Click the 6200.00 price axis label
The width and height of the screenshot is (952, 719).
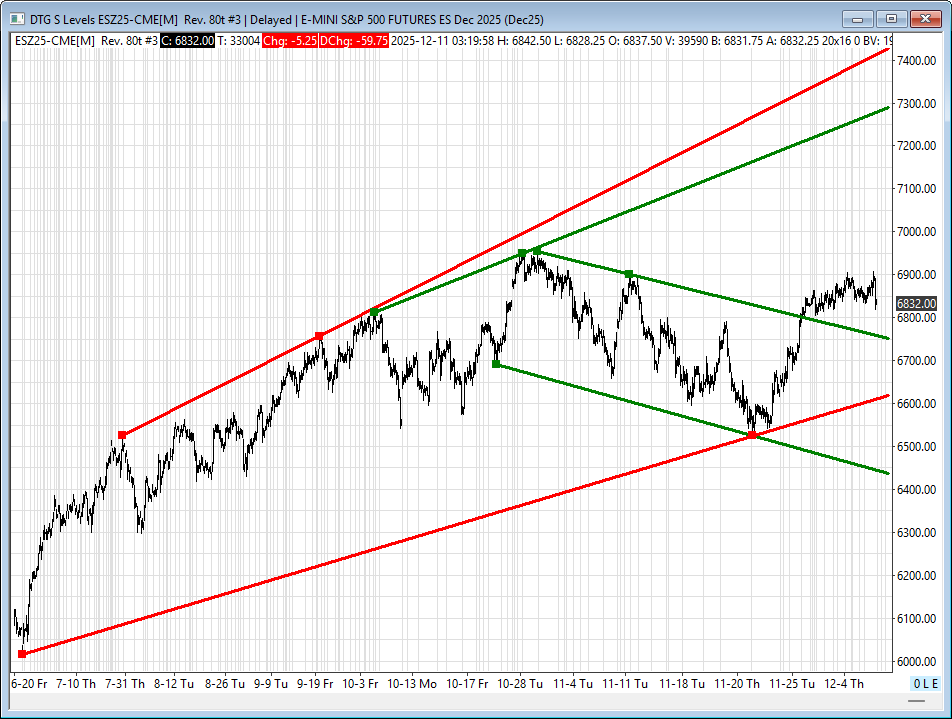click(x=916, y=576)
